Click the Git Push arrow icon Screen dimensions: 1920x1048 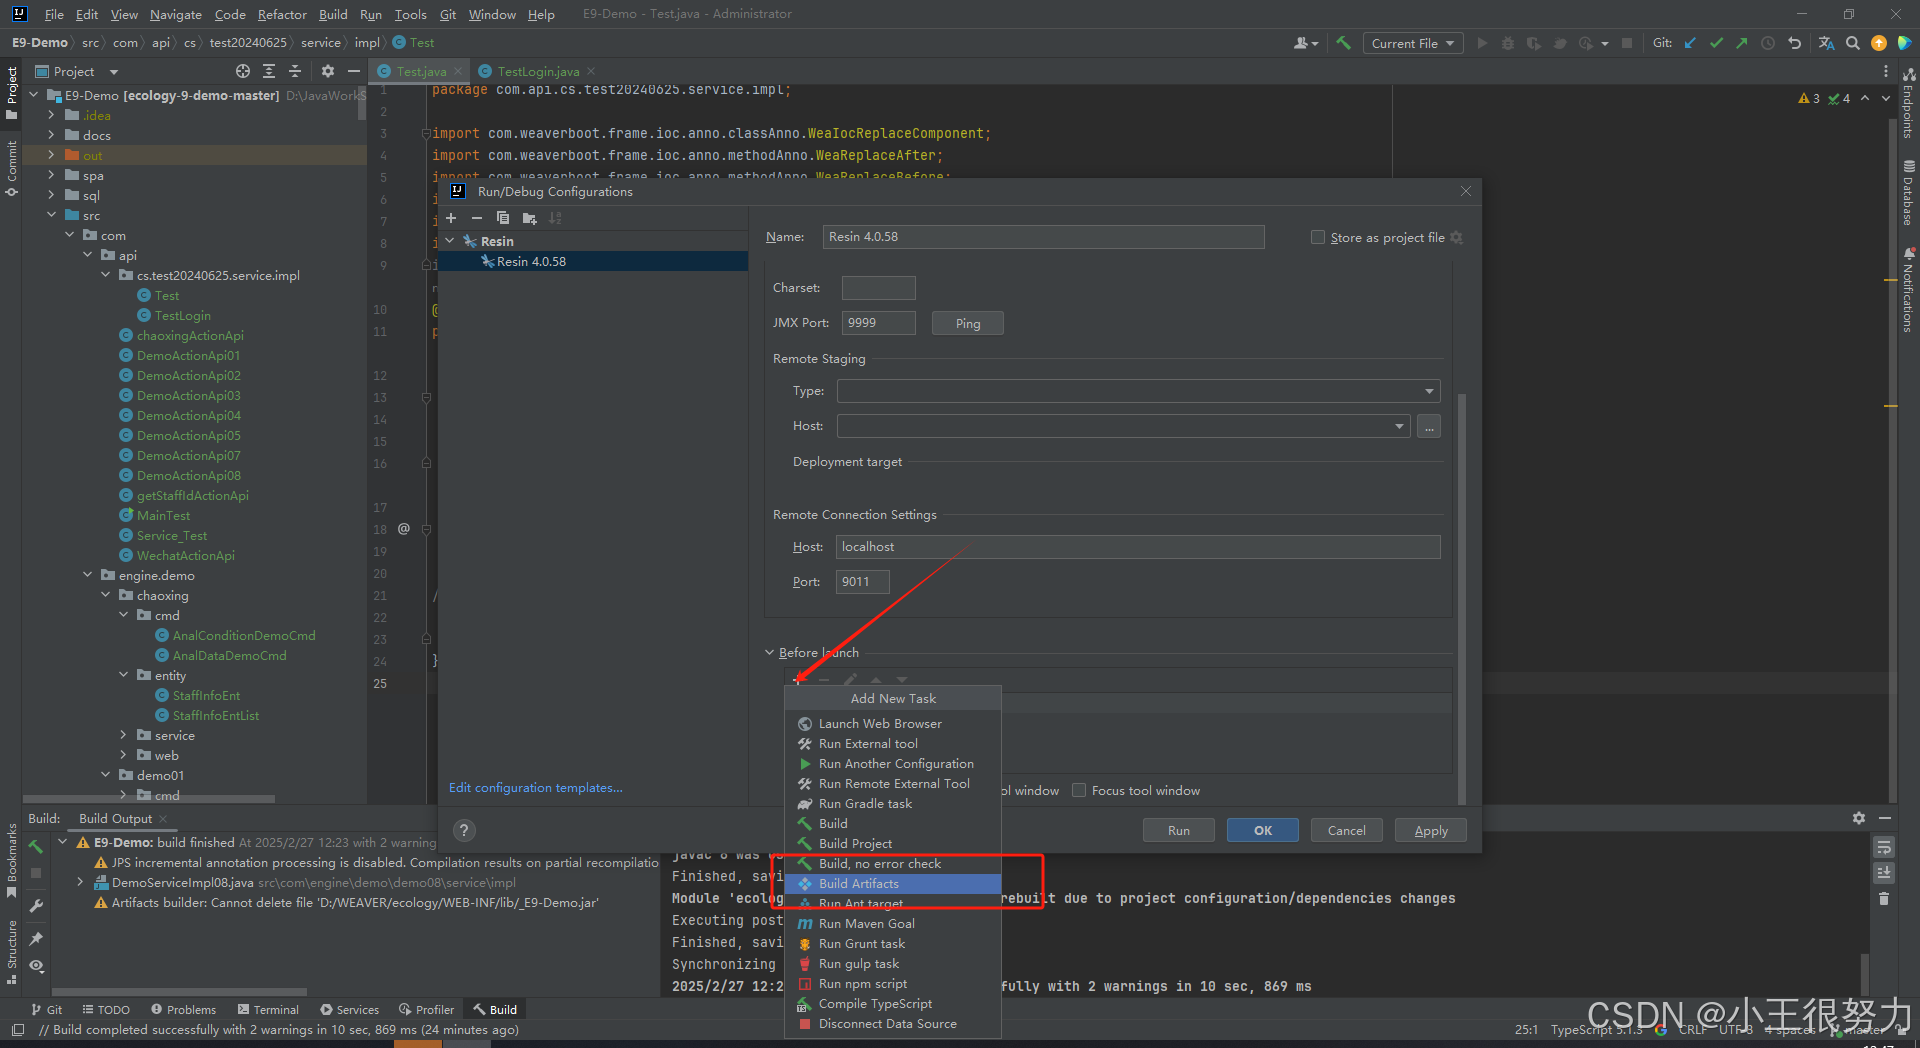click(x=1742, y=43)
